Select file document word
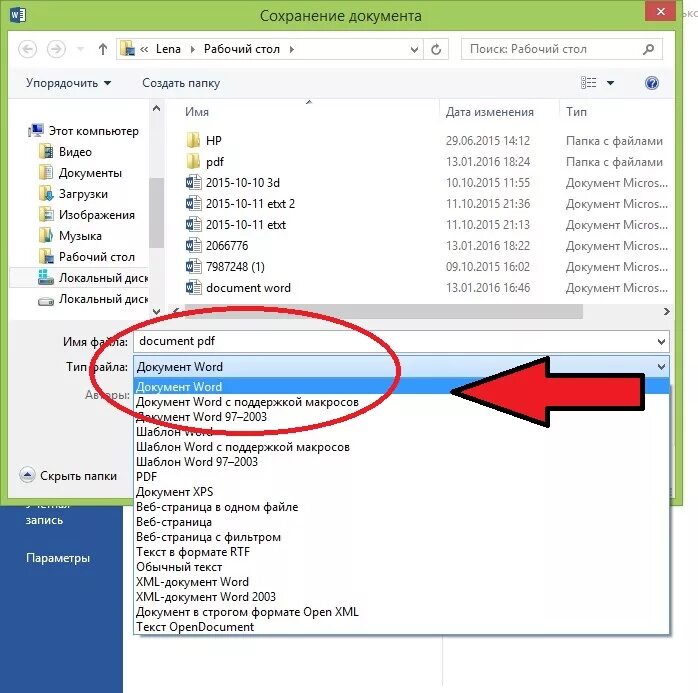698x693 pixels. (238, 288)
